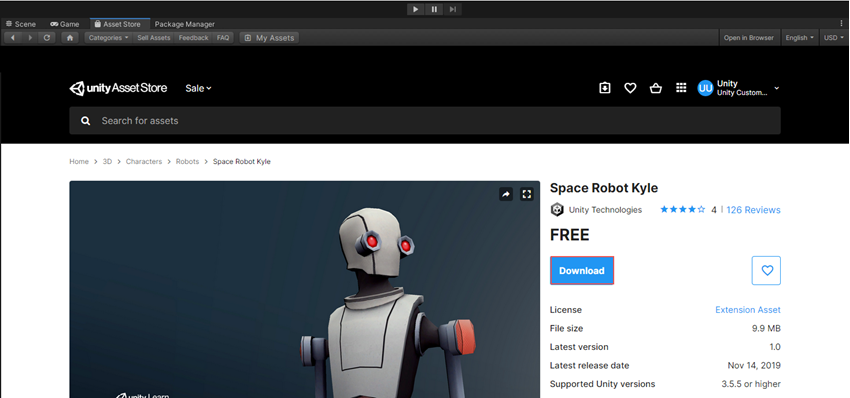Pause the Unity editor playback
Viewport: 850px width, 398px height.
click(x=434, y=9)
